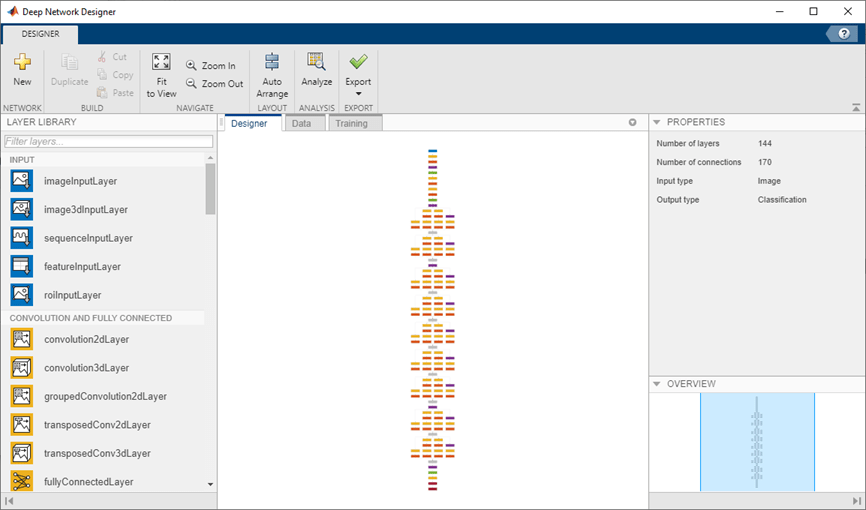Click the Fit to View icon
Viewport: 866px width, 510px height.
[161, 62]
